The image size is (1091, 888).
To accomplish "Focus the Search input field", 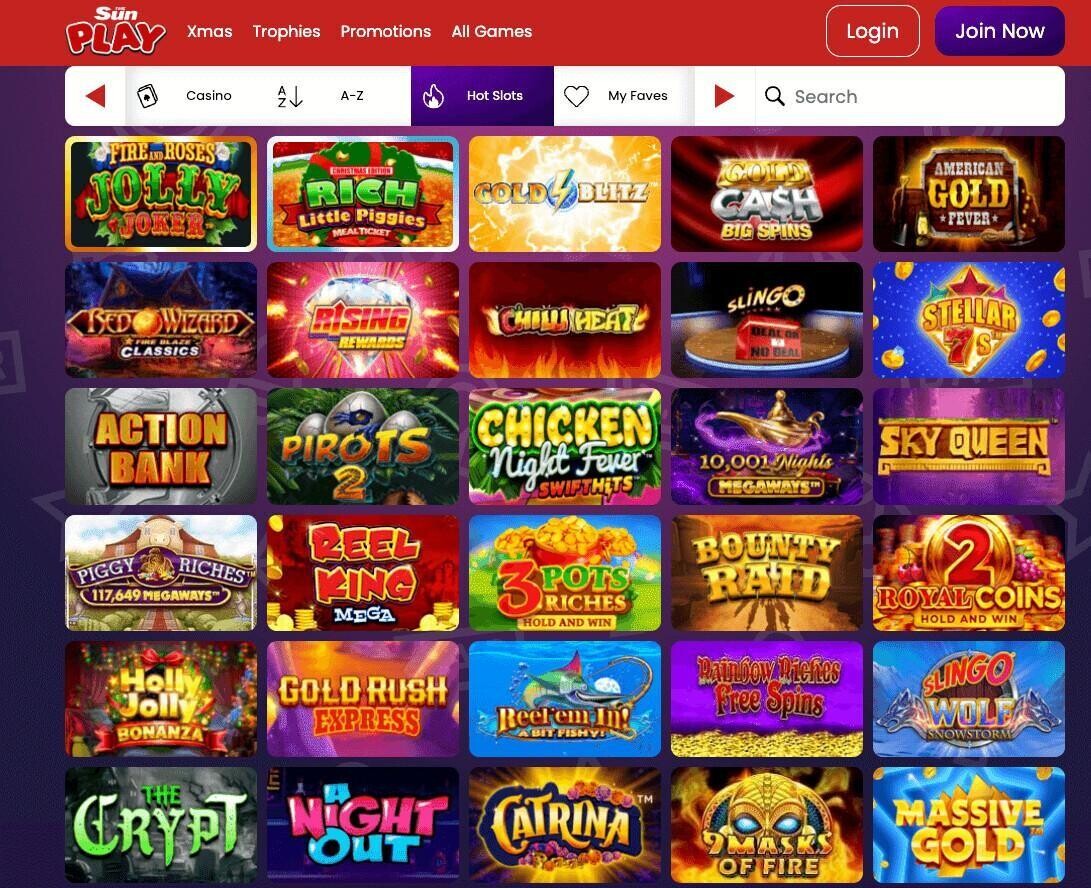I will [x=909, y=96].
